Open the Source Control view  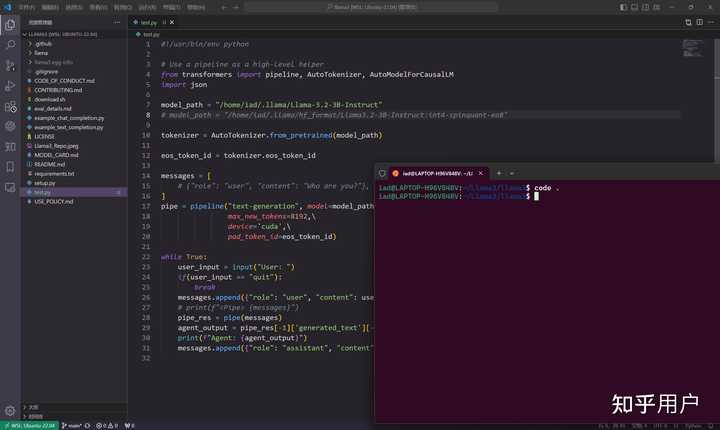pyautogui.click(x=10, y=65)
